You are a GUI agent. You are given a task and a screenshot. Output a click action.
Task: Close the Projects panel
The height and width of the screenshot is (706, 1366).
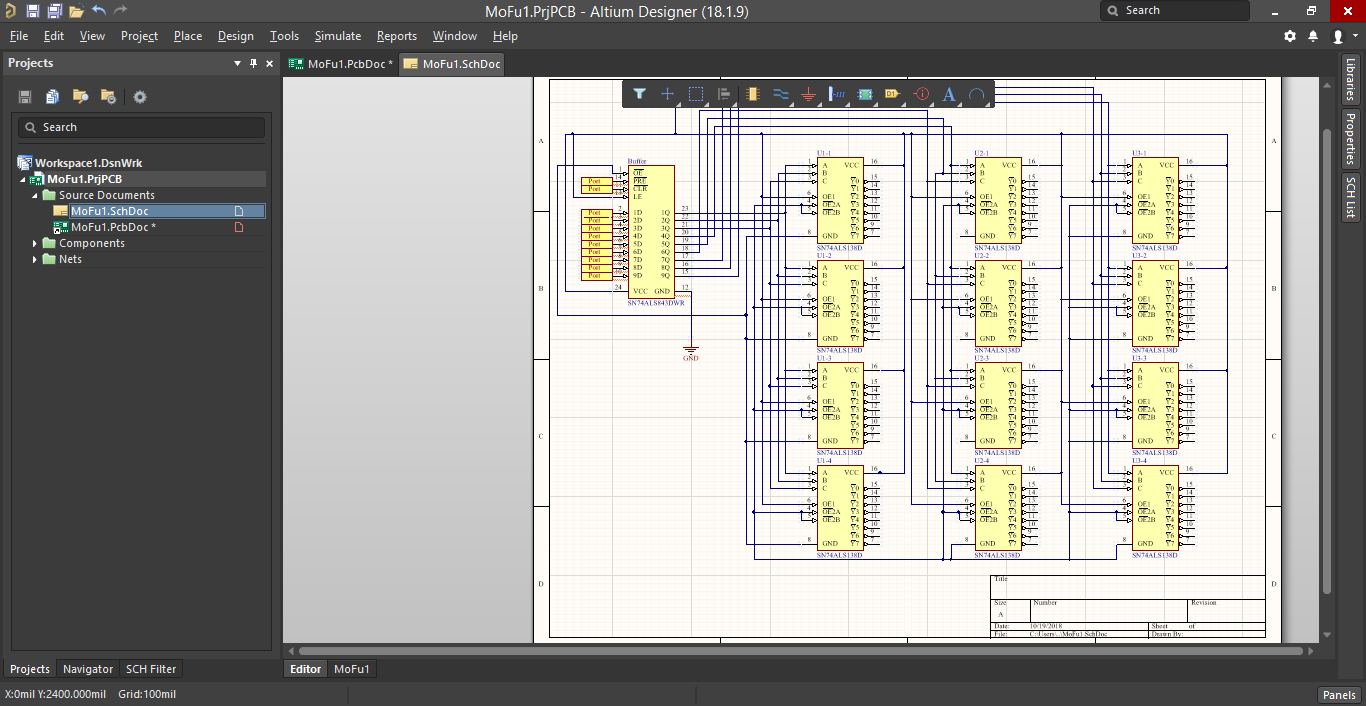pos(269,63)
